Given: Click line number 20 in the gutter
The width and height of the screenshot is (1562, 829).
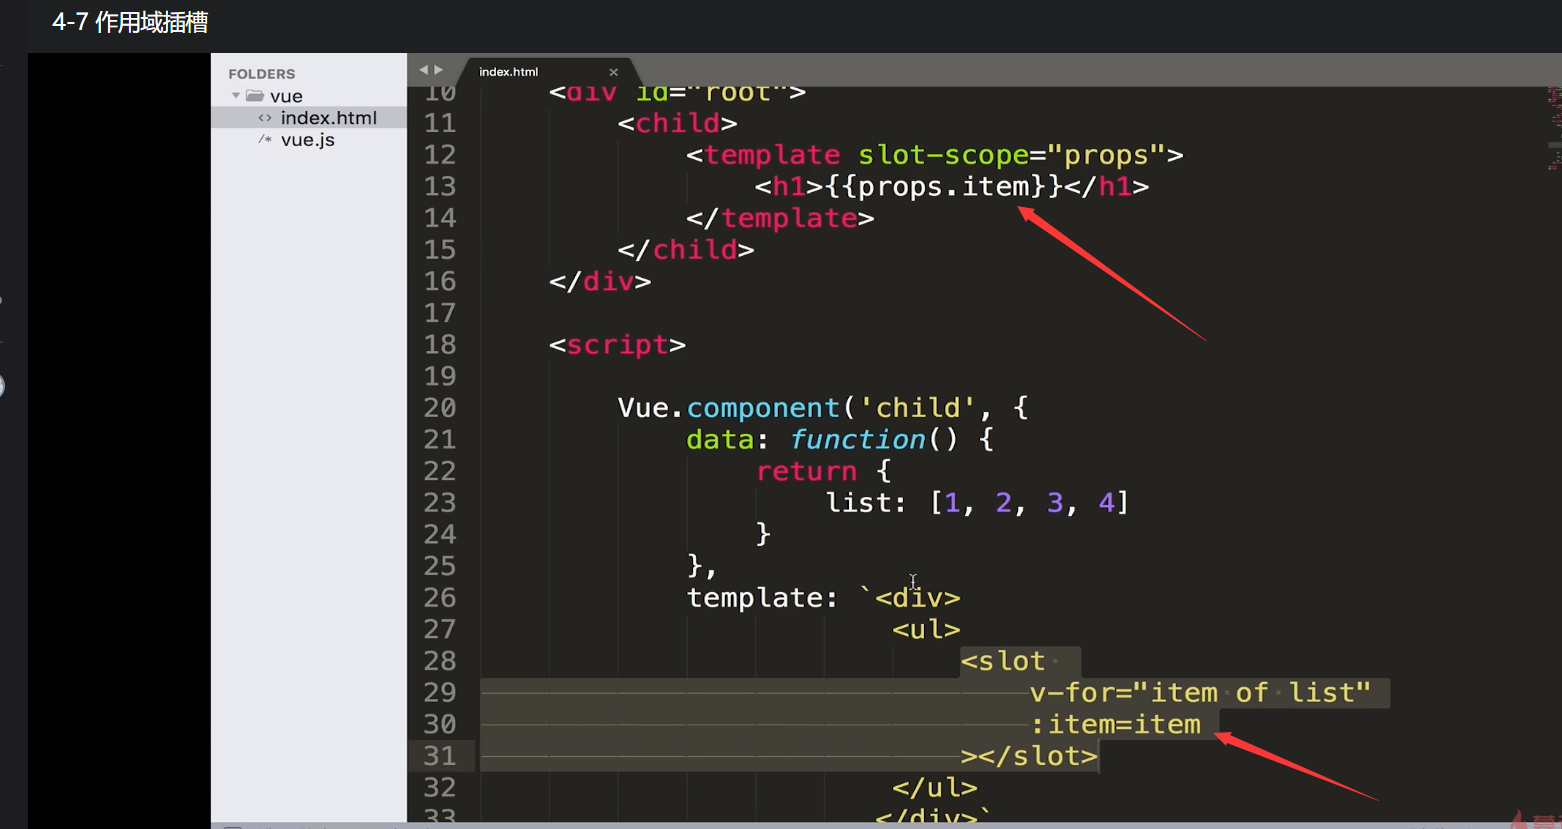Looking at the screenshot, I should click(440, 408).
